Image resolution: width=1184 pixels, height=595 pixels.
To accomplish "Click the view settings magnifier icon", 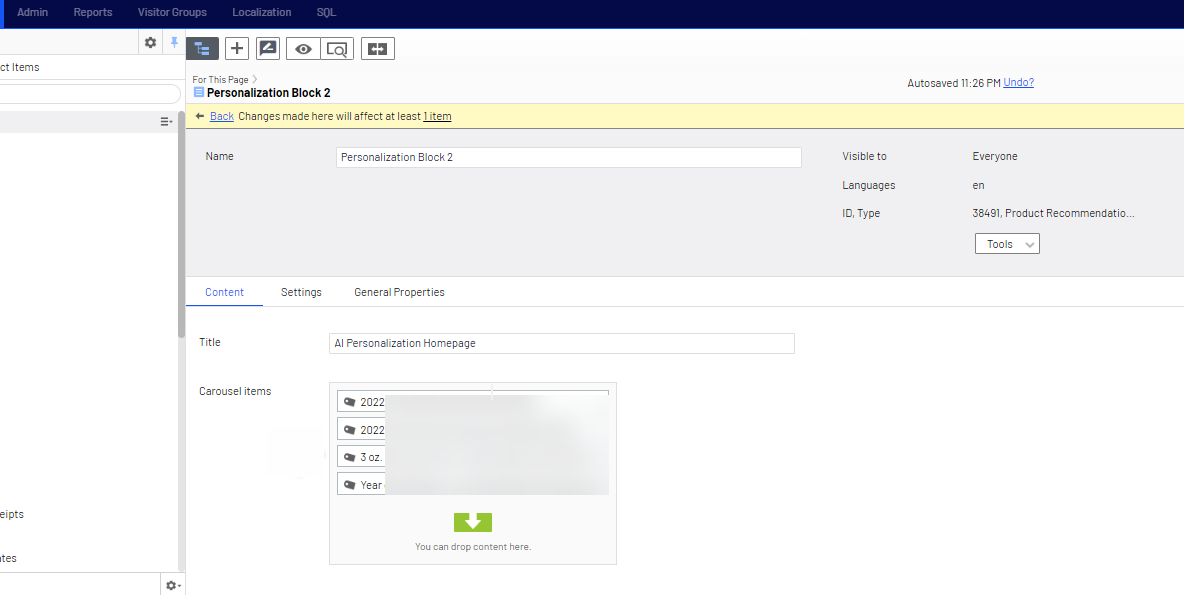I will click(x=337, y=48).
